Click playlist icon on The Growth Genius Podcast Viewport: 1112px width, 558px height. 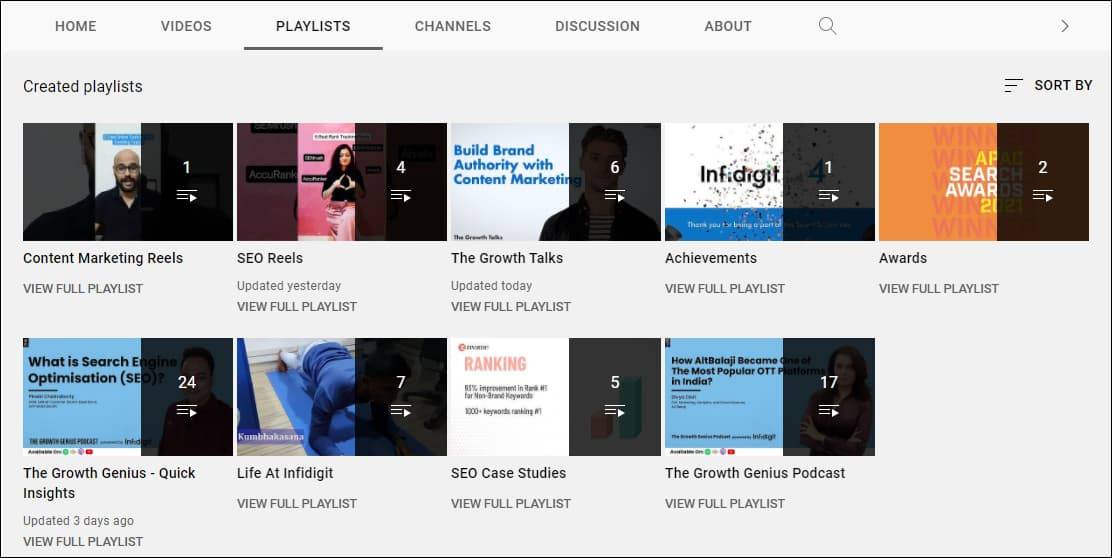[x=828, y=411]
